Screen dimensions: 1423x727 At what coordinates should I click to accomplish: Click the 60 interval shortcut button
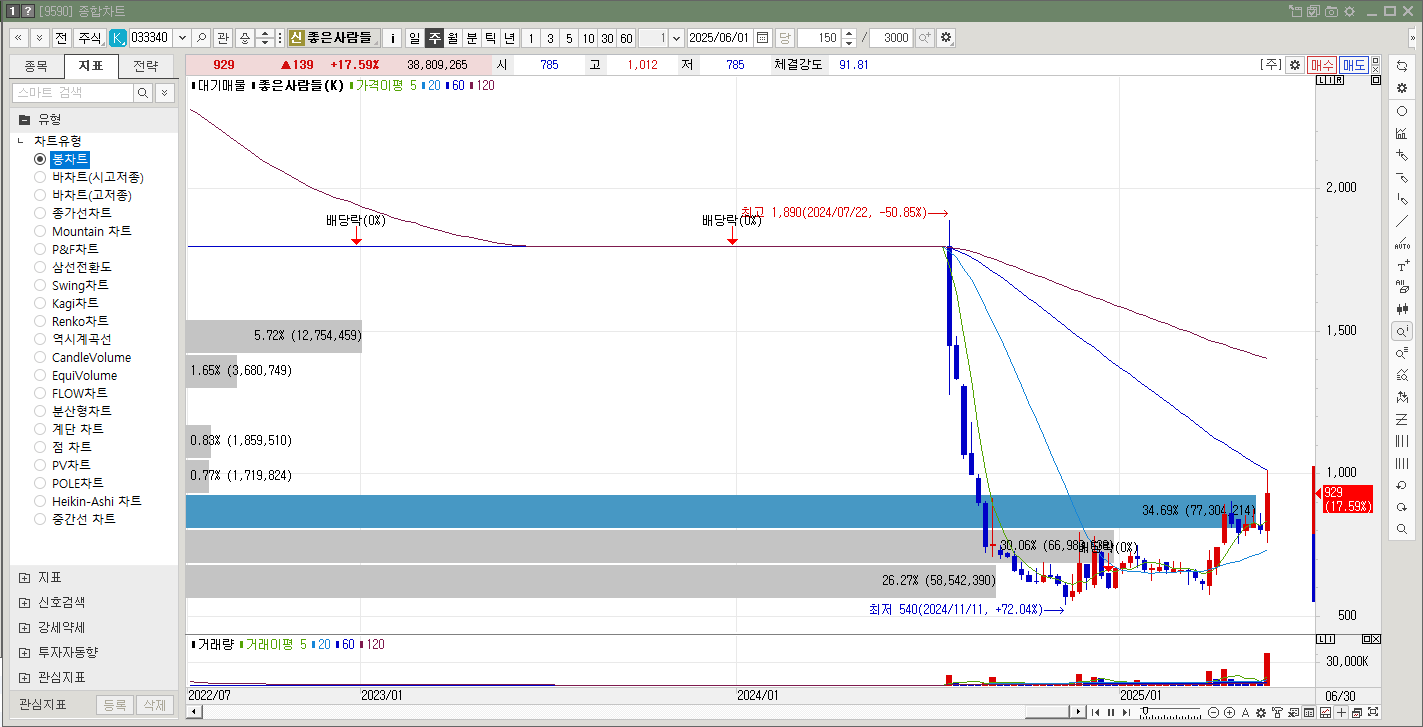[x=626, y=38]
